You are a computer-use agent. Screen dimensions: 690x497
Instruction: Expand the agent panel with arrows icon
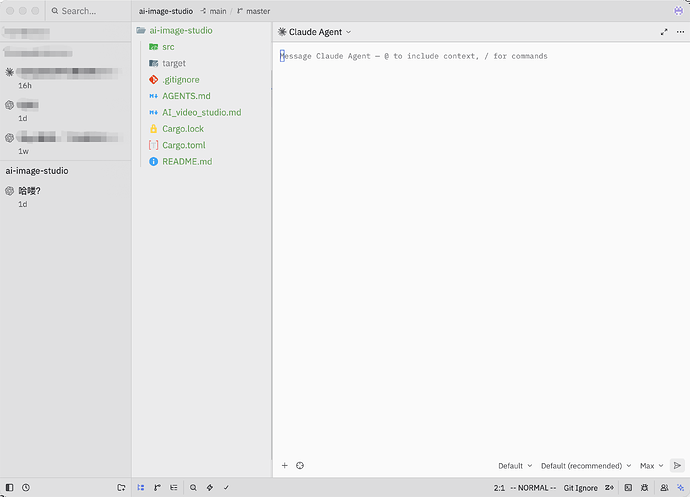click(664, 32)
